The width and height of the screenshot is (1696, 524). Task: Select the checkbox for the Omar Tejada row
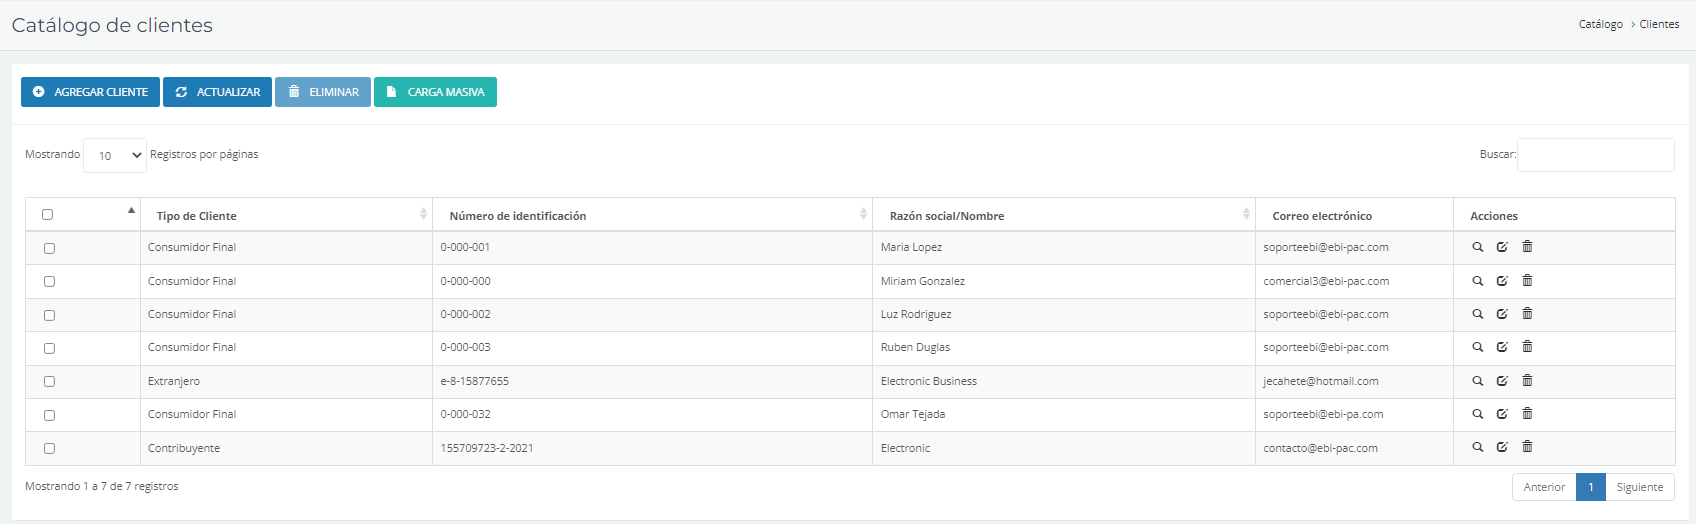tap(49, 415)
